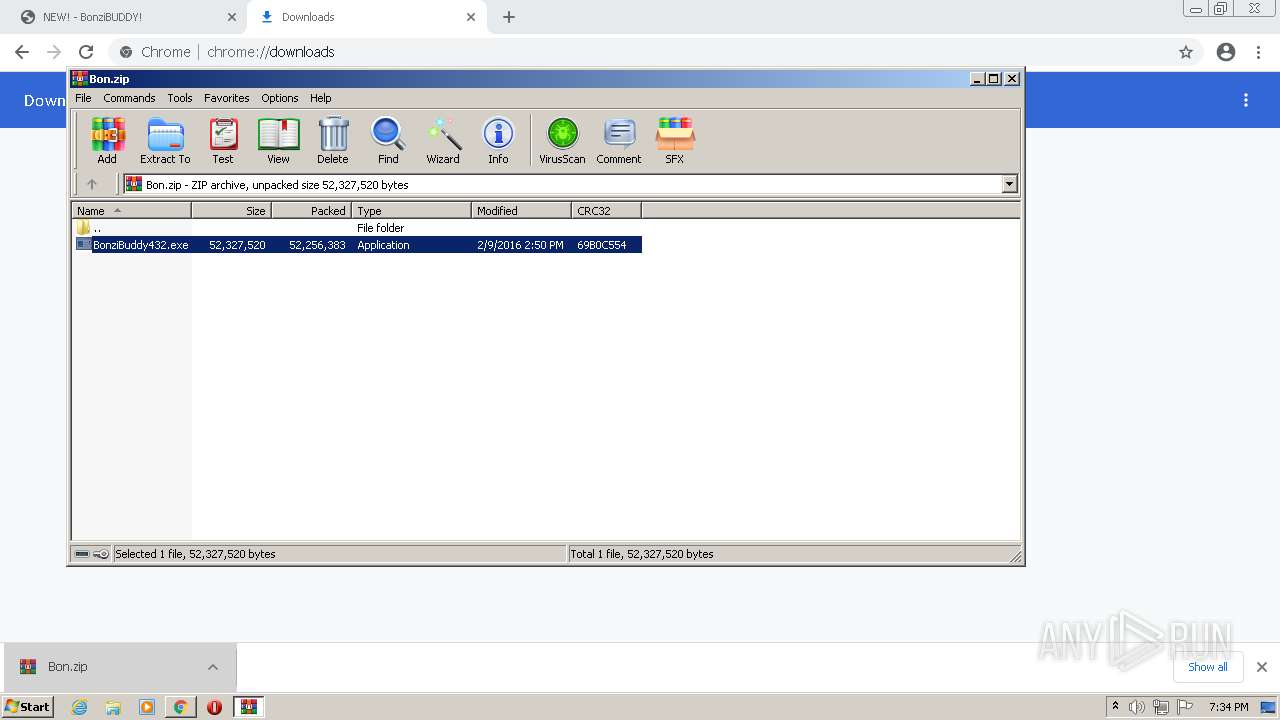Open the Opera icon in the taskbar
Image resolution: width=1280 pixels, height=720 pixels.
214,707
